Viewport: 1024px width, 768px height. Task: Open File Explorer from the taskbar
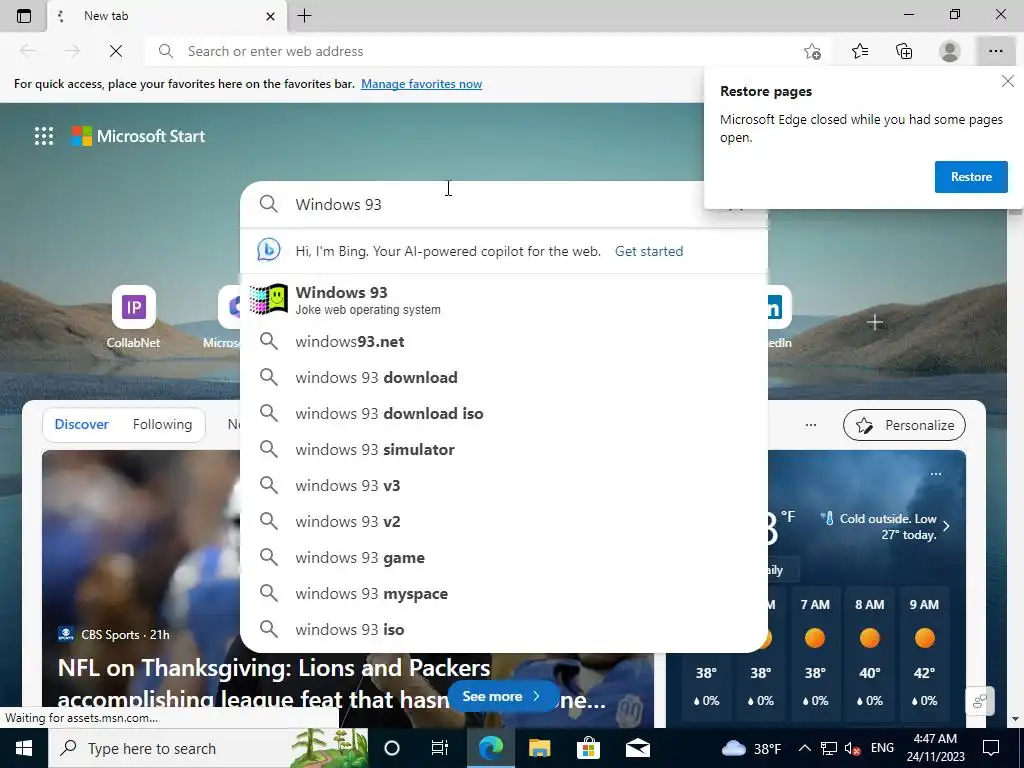pos(539,748)
